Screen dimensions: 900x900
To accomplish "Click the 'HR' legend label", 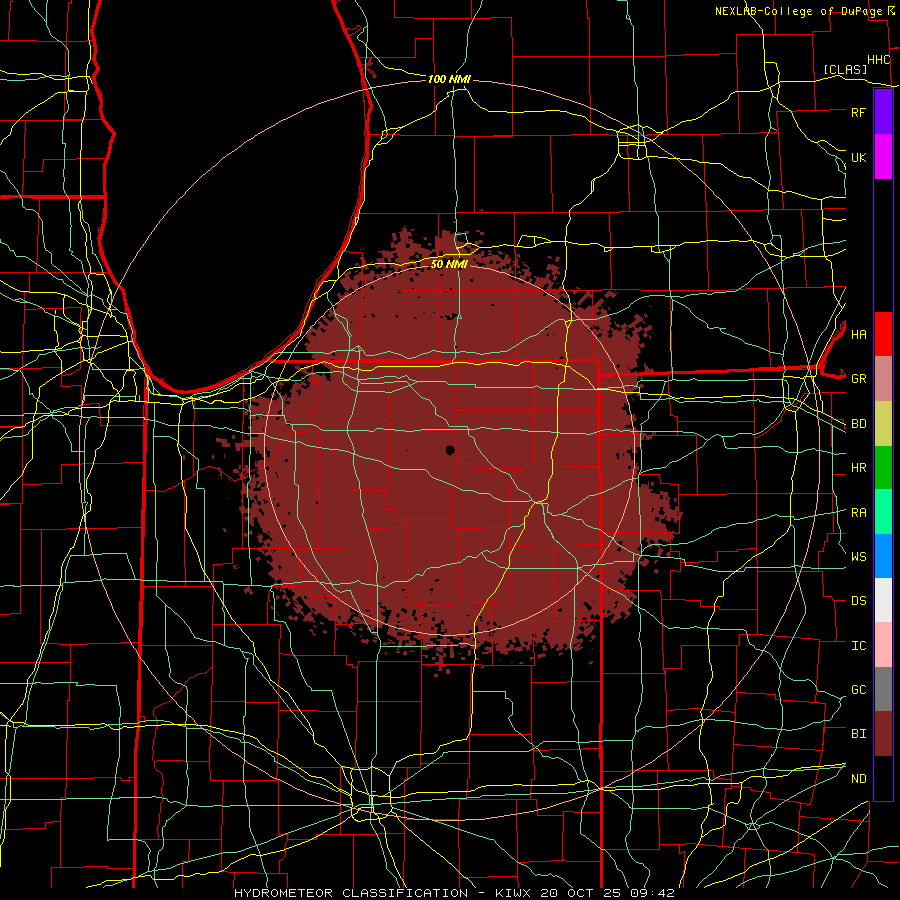I will click(859, 468).
